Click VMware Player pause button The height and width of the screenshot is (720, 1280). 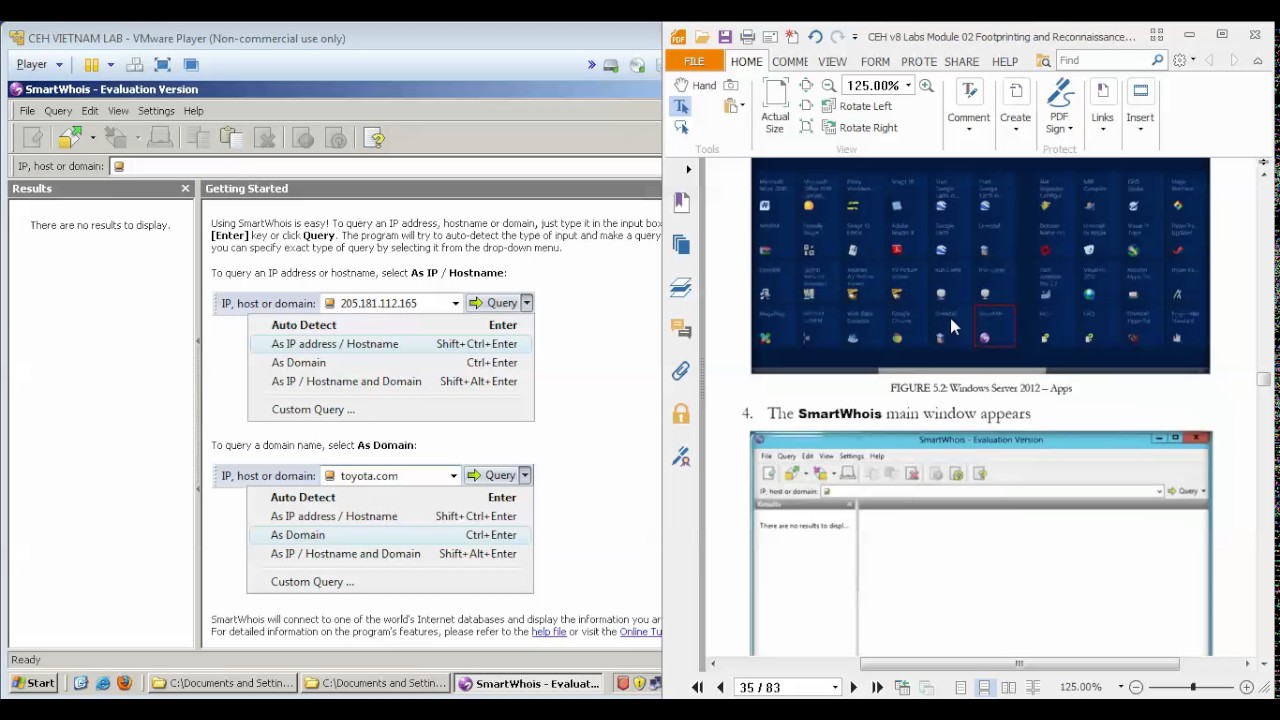click(91, 65)
